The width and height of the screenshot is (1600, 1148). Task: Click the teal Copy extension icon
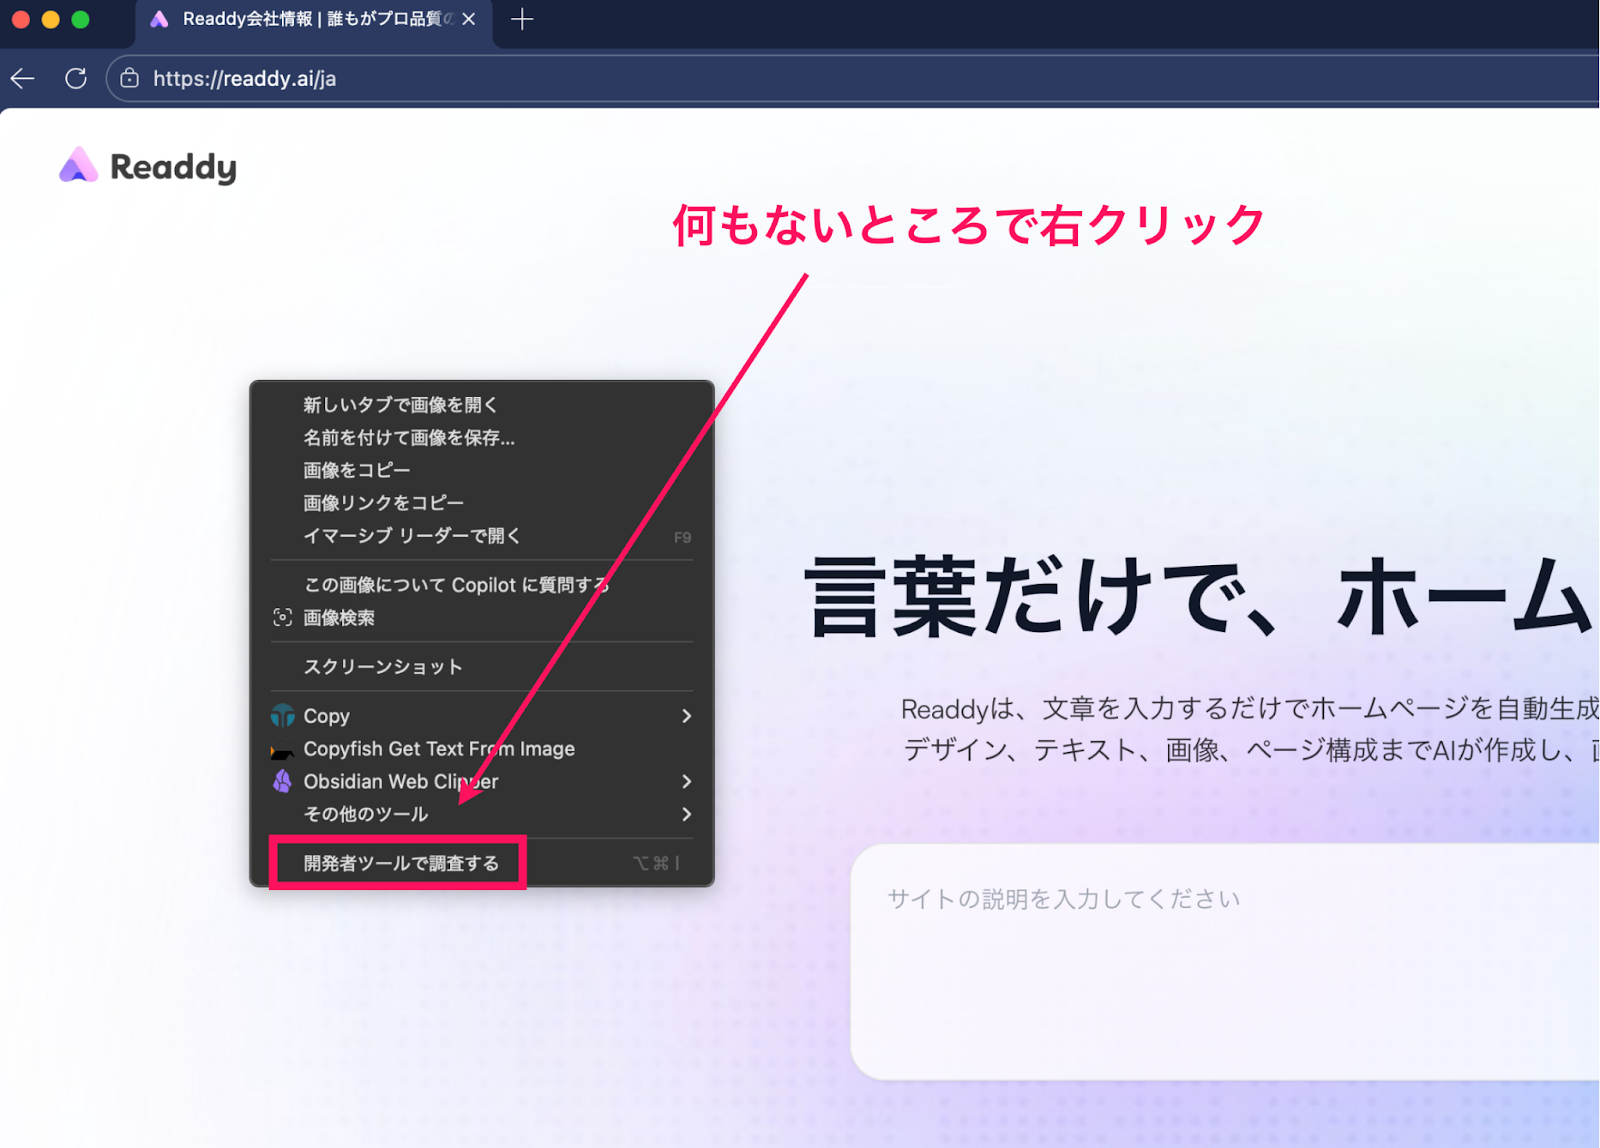click(281, 716)
